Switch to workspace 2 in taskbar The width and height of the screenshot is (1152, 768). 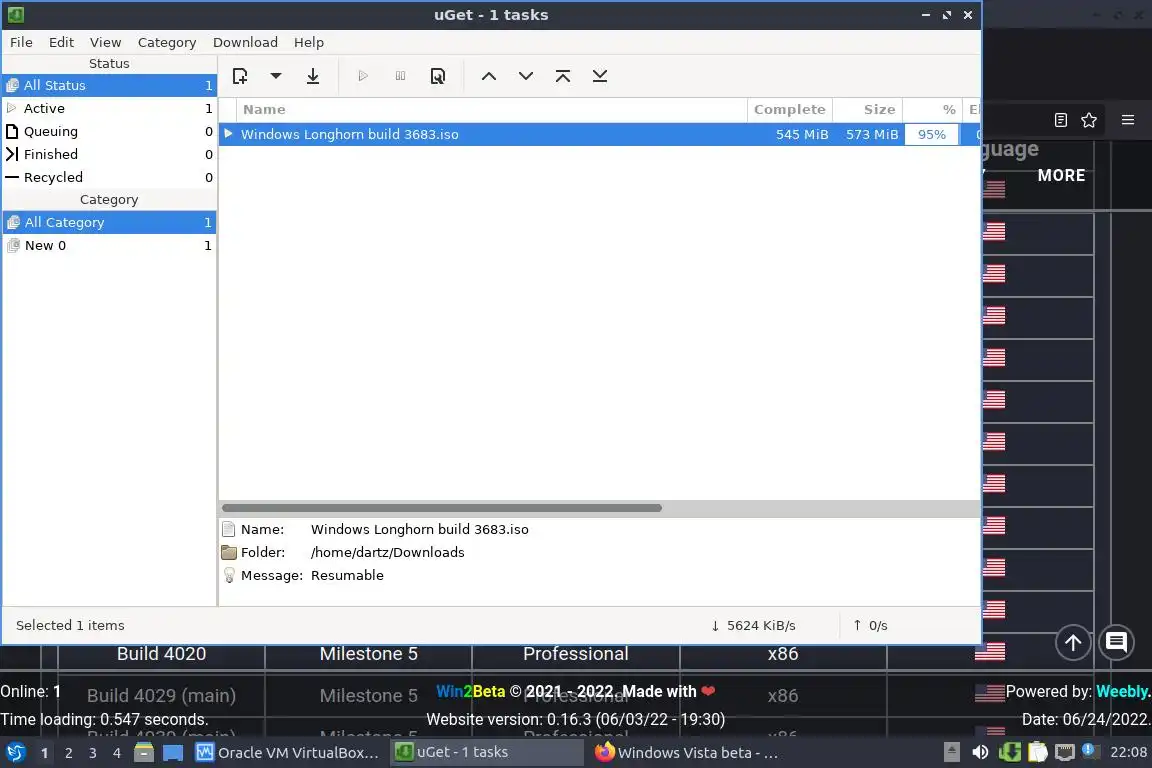click(68, 753)
